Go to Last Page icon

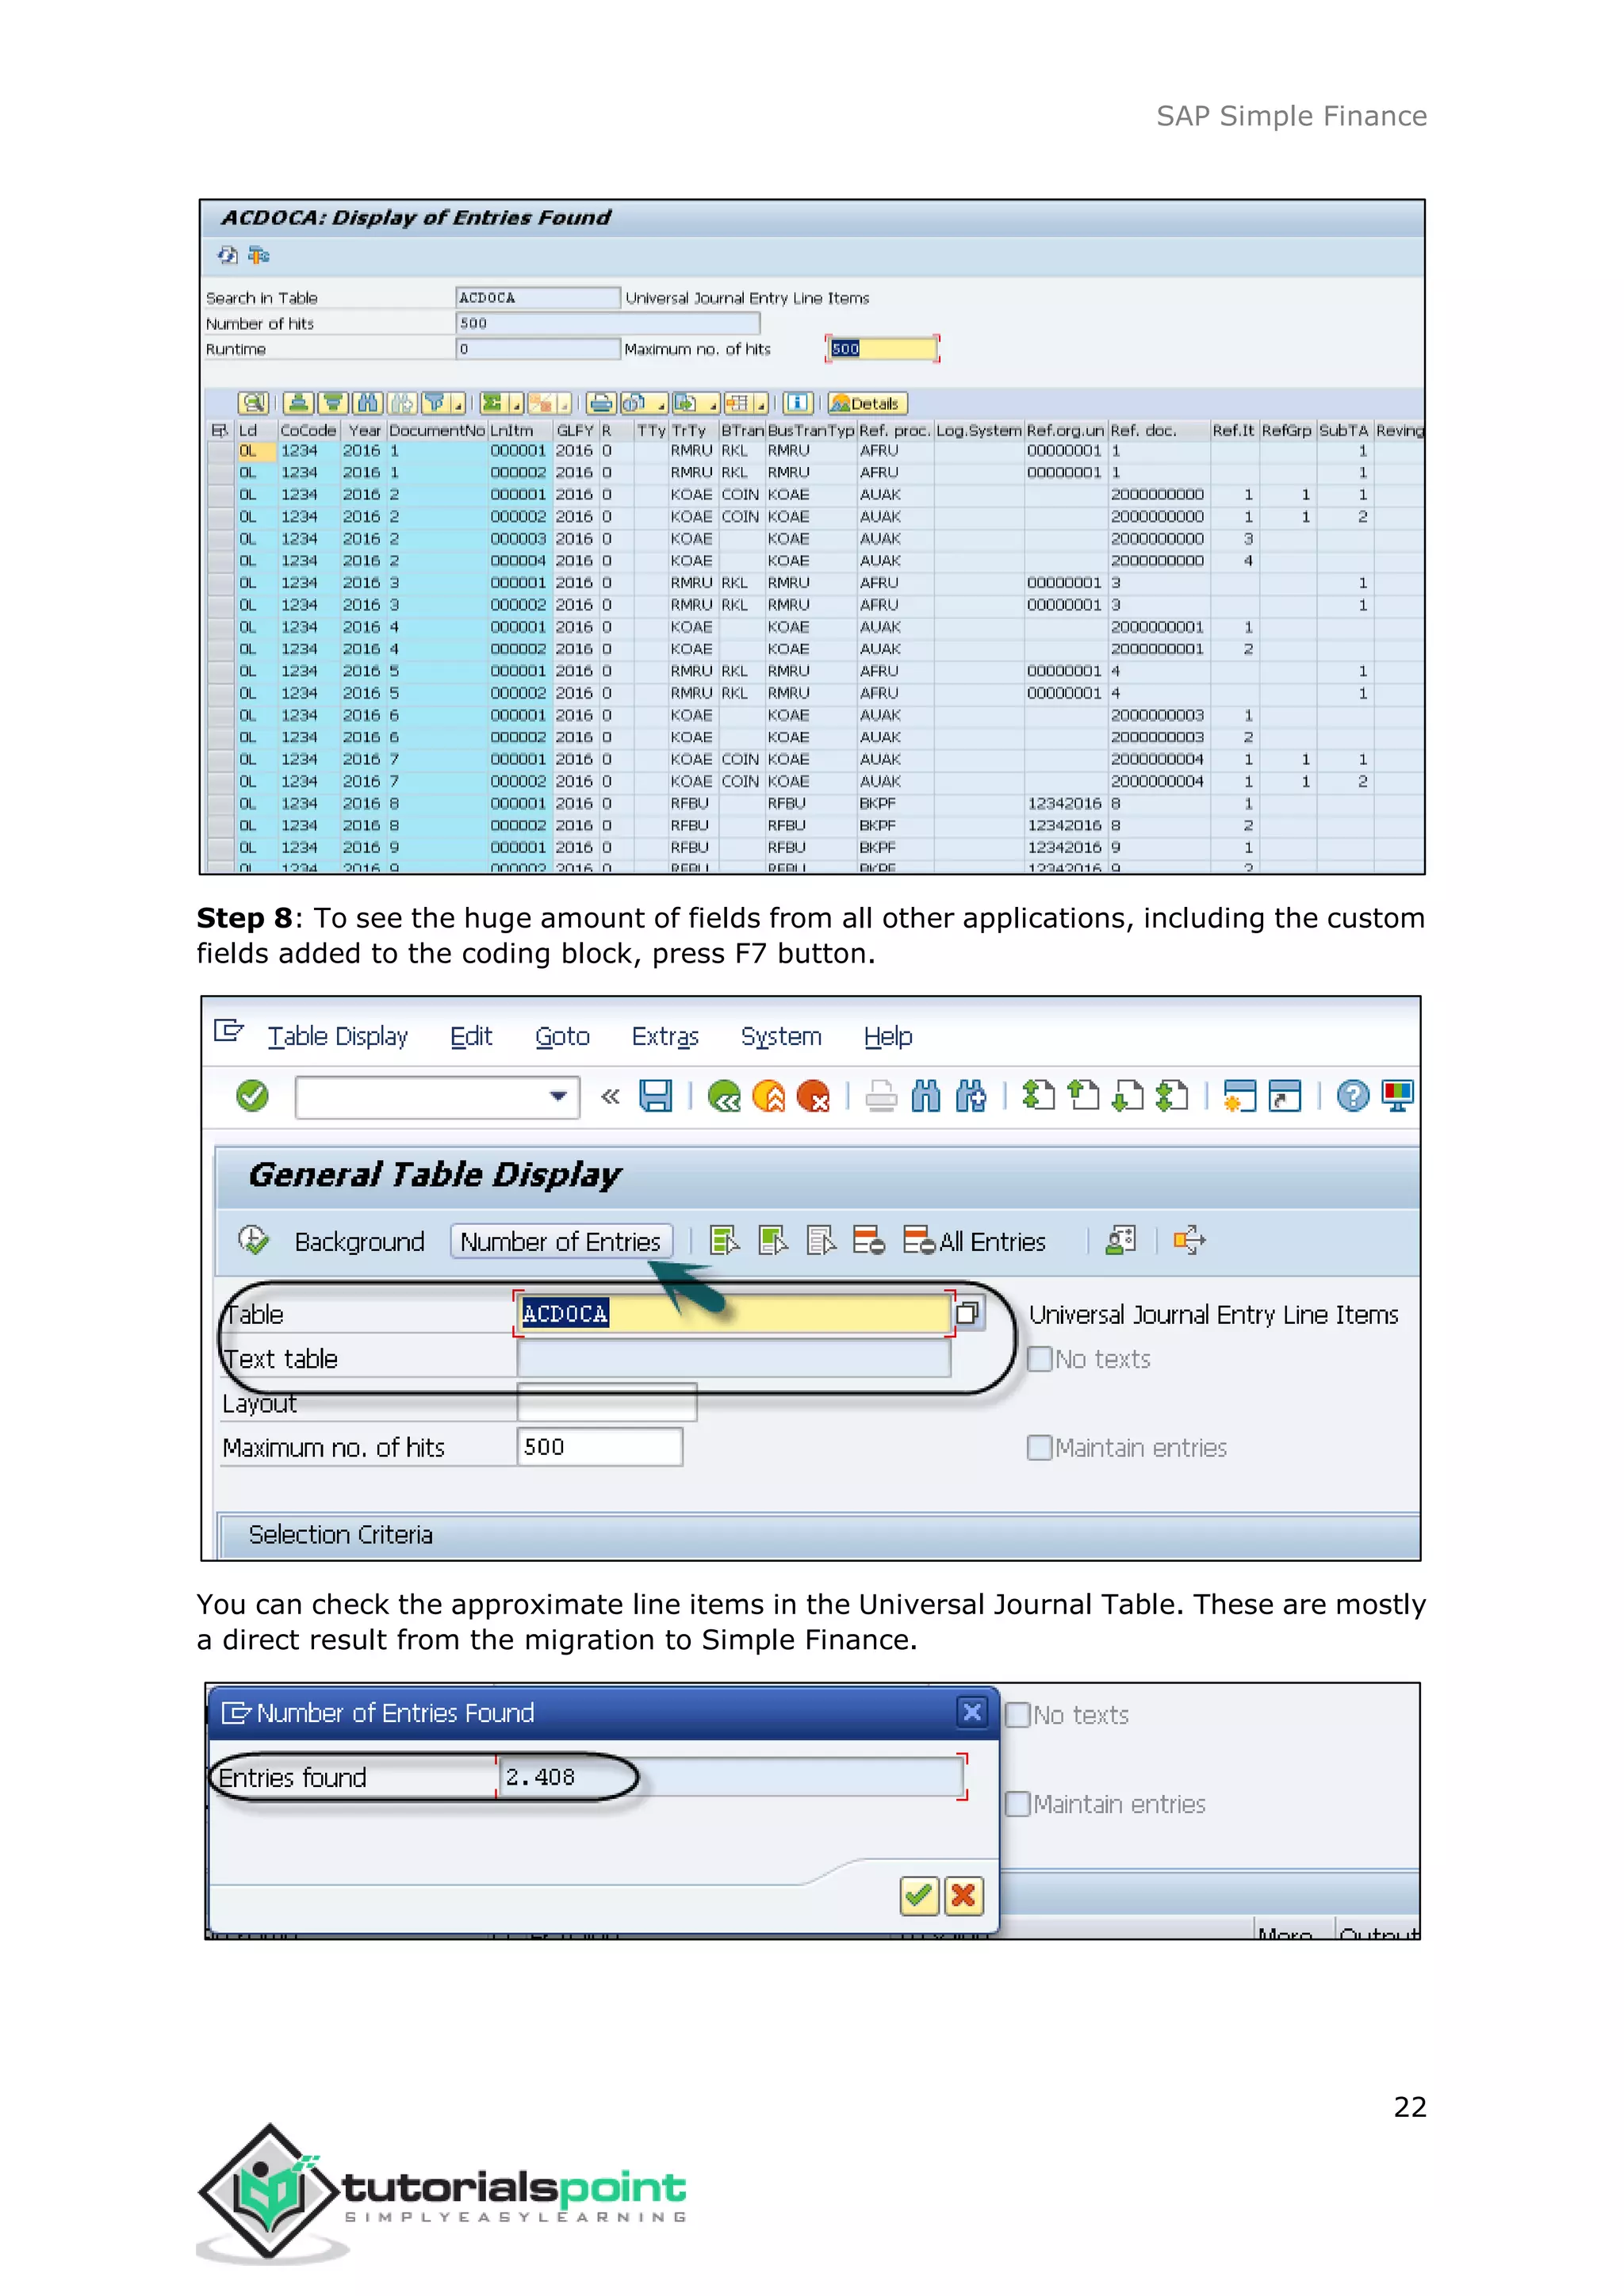tap(1172, 1096)
